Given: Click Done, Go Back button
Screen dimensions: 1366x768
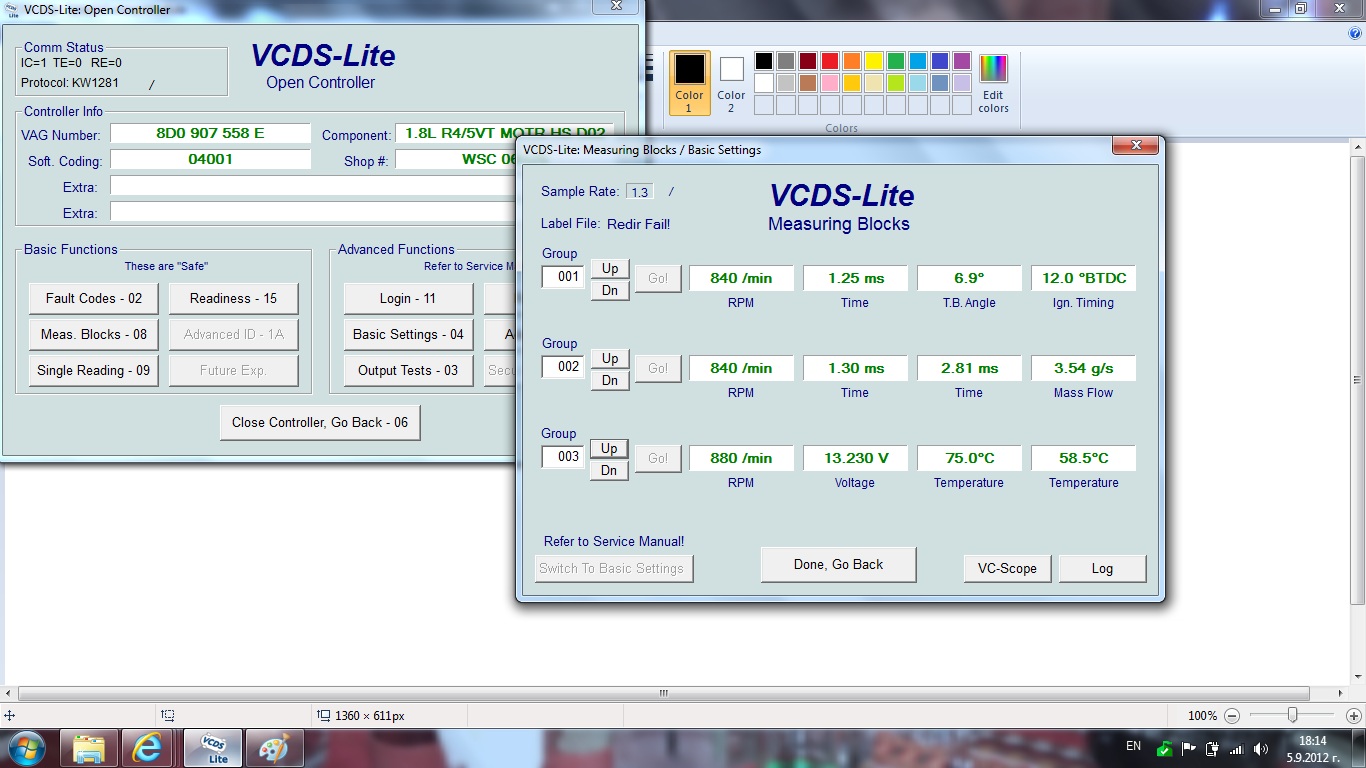Looking at the screenshot, I should pyautogui.click(x=838, y=564).
